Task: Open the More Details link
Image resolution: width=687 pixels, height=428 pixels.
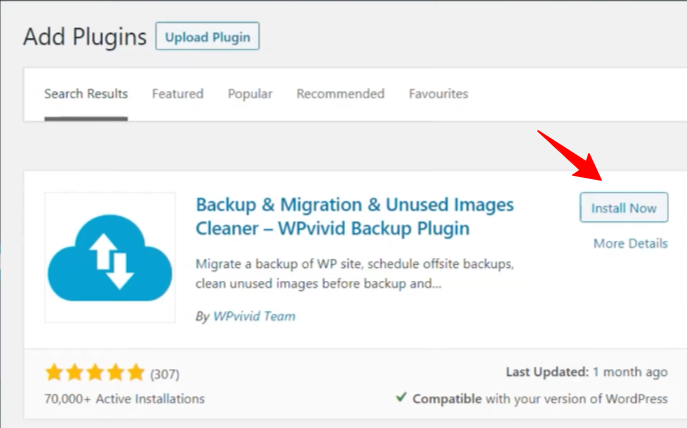Action: (630, 243)
